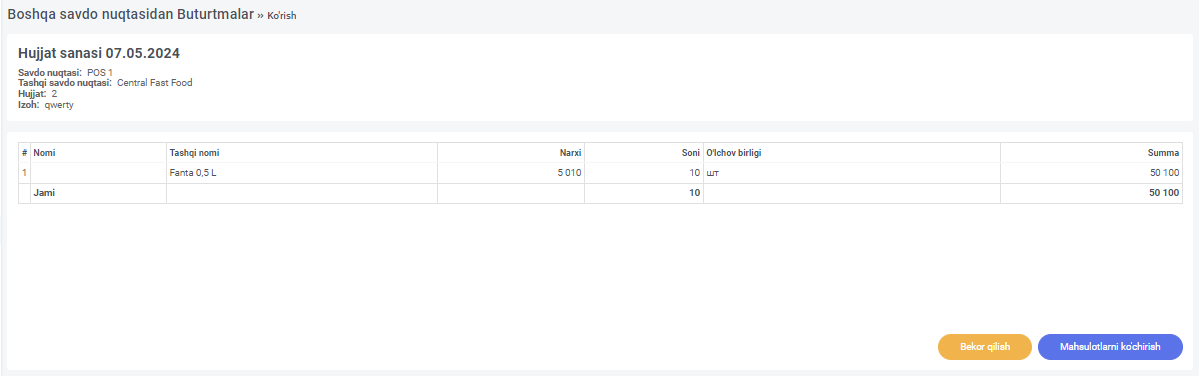The height and width of the screenshot is (376, 1199).
Task: Click the Bekor qilish button
Action: 985,347
